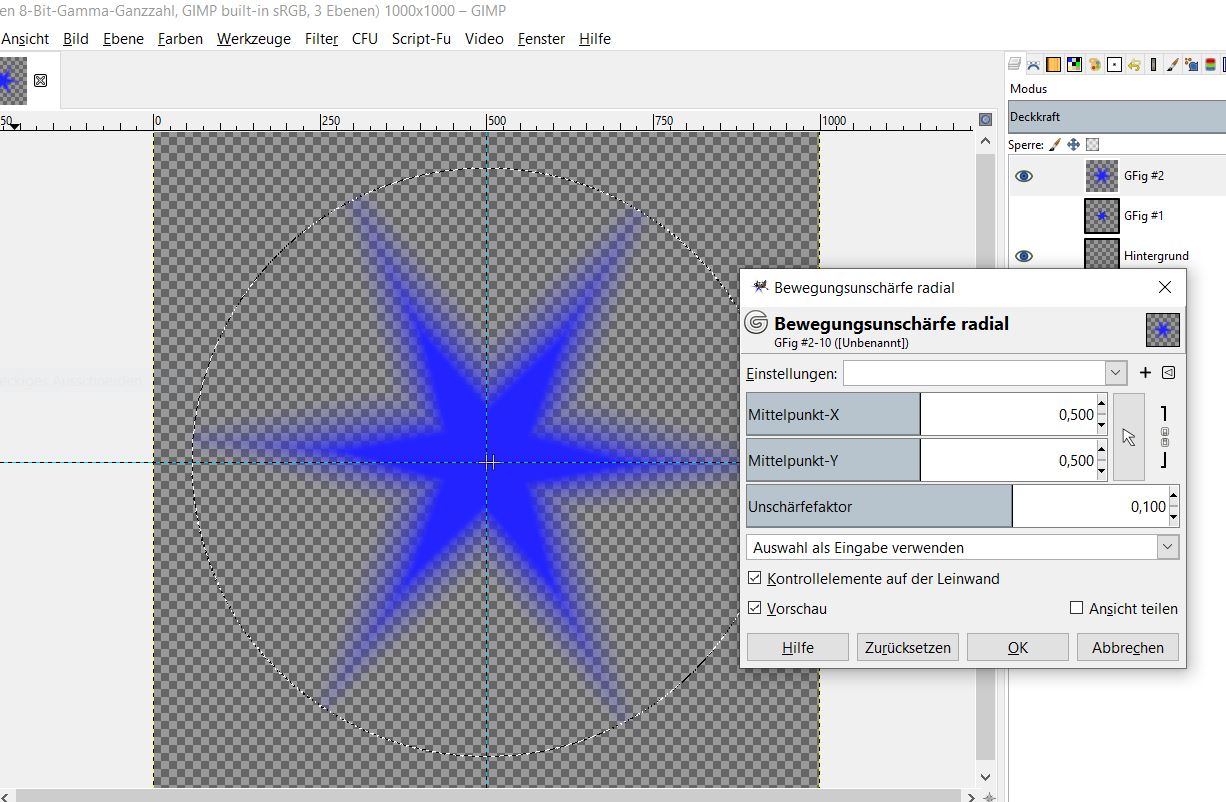Click the lock pixels paintbrush icon
The image size is (1226, 802).
[1054, 145]
